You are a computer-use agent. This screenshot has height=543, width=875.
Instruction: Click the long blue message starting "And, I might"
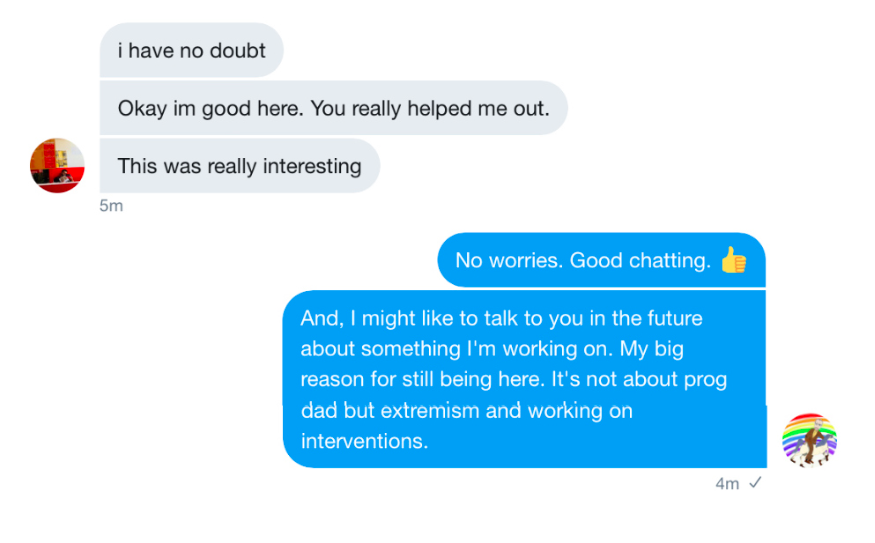pyautogui.click(x=524, y=379)
